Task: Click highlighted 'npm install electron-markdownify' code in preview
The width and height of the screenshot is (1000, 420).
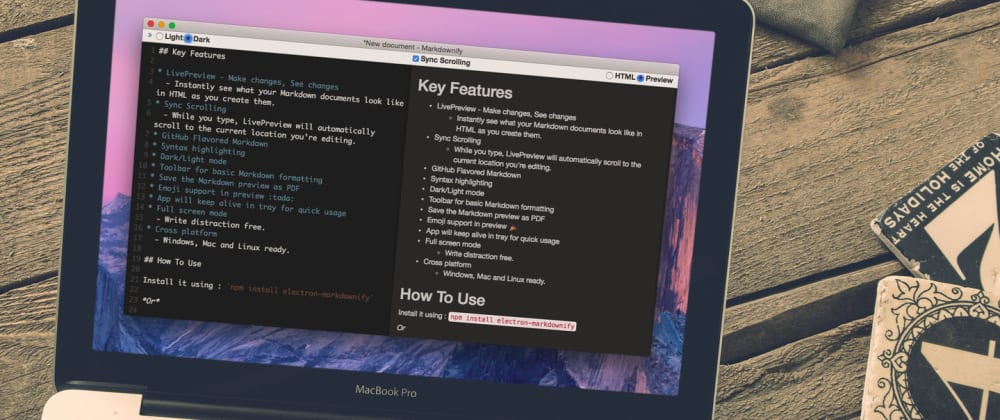Action: pyautogui.click(x=512, y=321)
